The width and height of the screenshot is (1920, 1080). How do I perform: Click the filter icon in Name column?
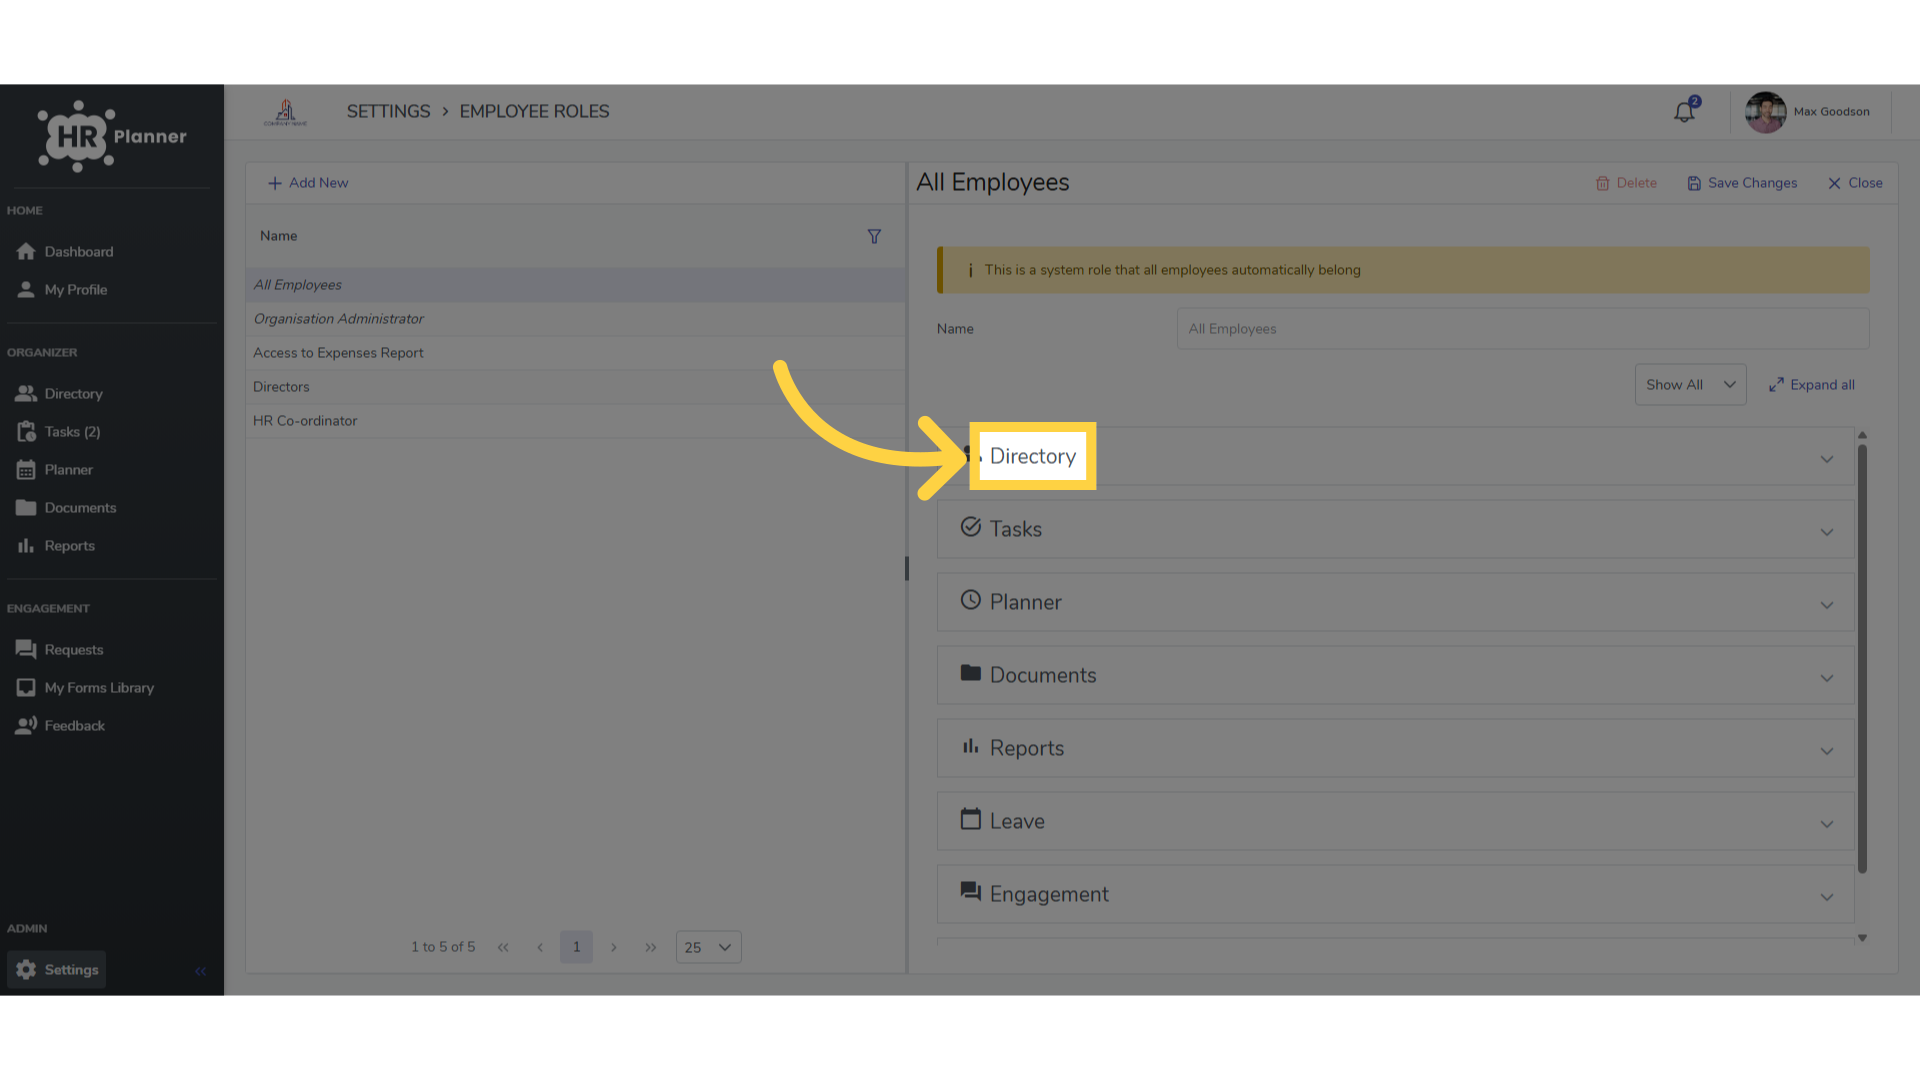tap(874, 236)
